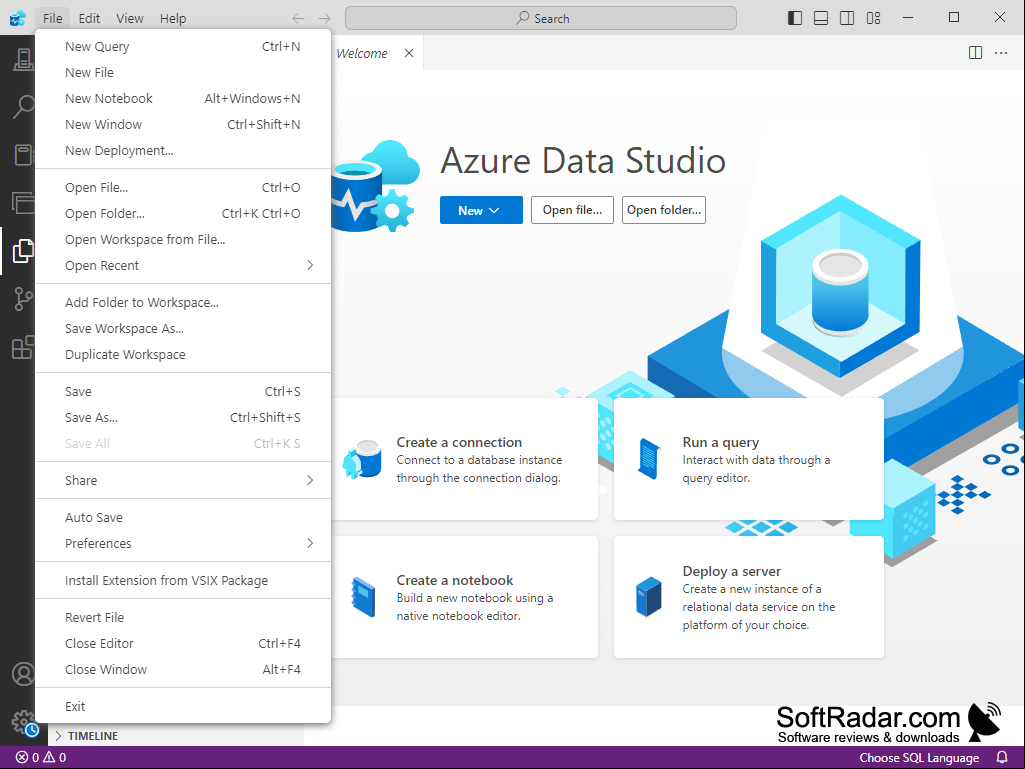
Task: Expand the Preferences submenu
Action: click(183, 543)
